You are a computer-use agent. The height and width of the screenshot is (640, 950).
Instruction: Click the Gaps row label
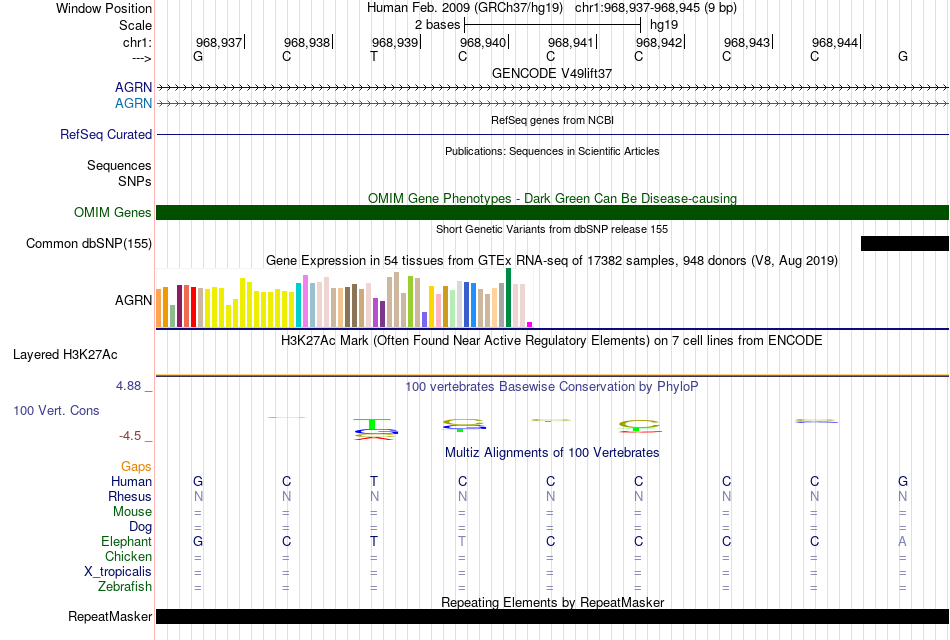coord(136,467)
